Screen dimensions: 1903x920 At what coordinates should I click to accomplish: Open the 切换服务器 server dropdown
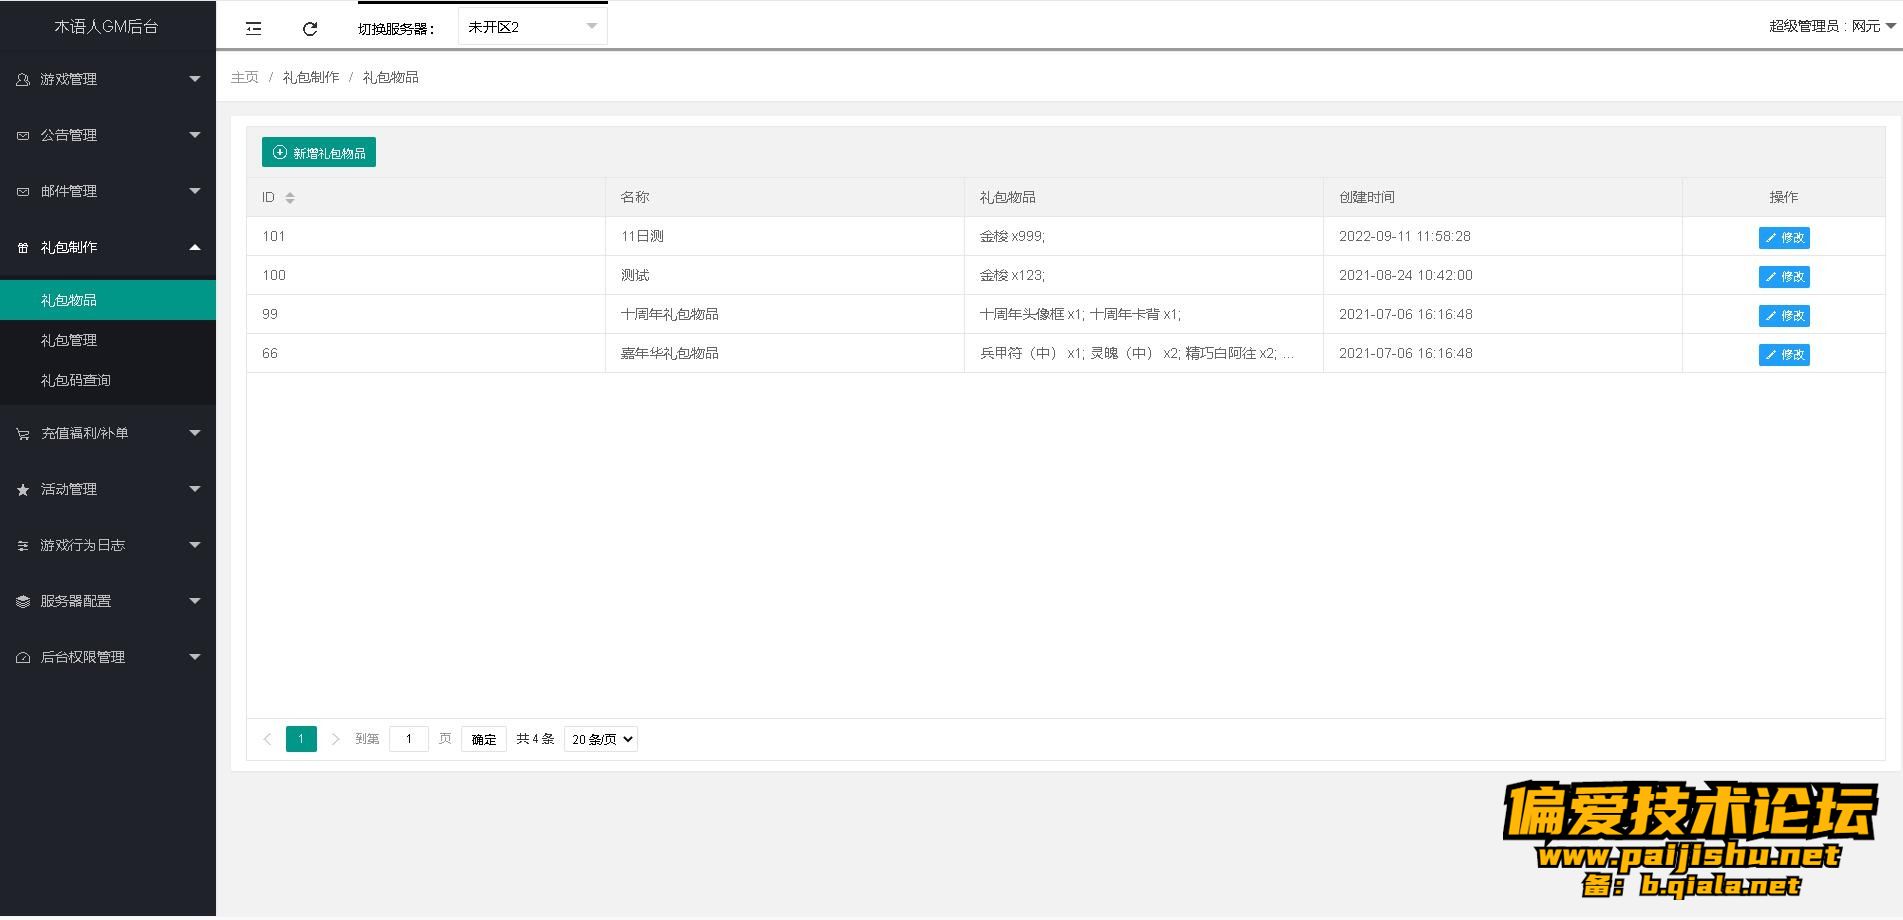click(x=532, y=27)
